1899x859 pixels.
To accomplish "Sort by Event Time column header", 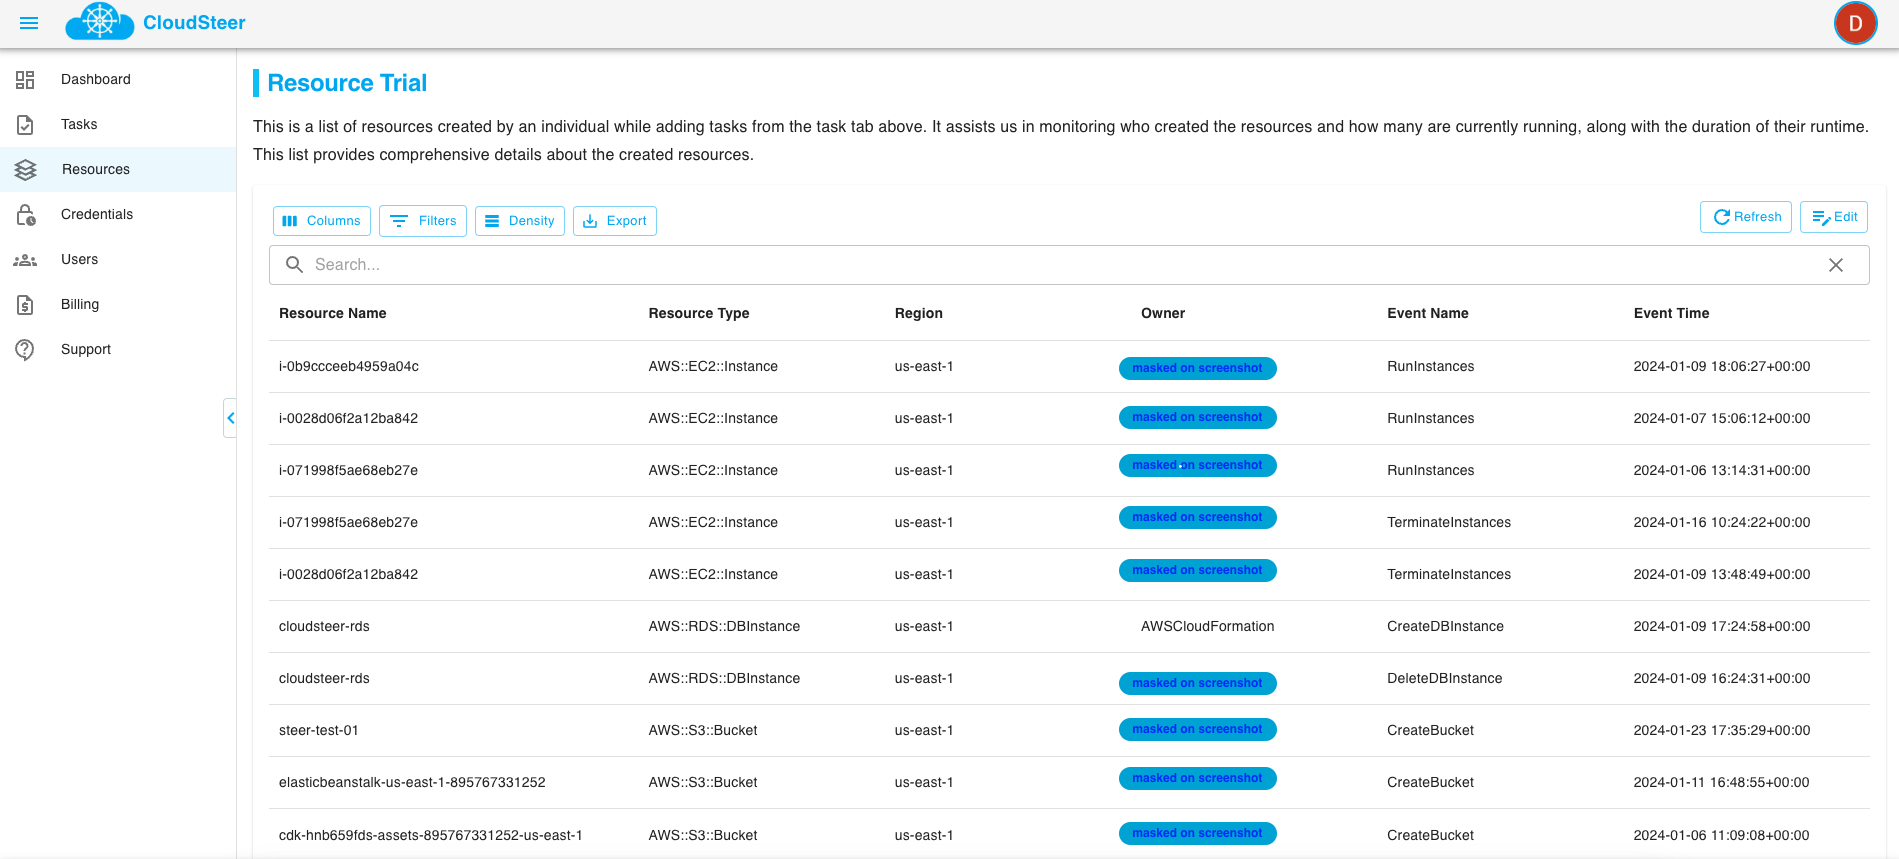I will [x=1671, y=313].
